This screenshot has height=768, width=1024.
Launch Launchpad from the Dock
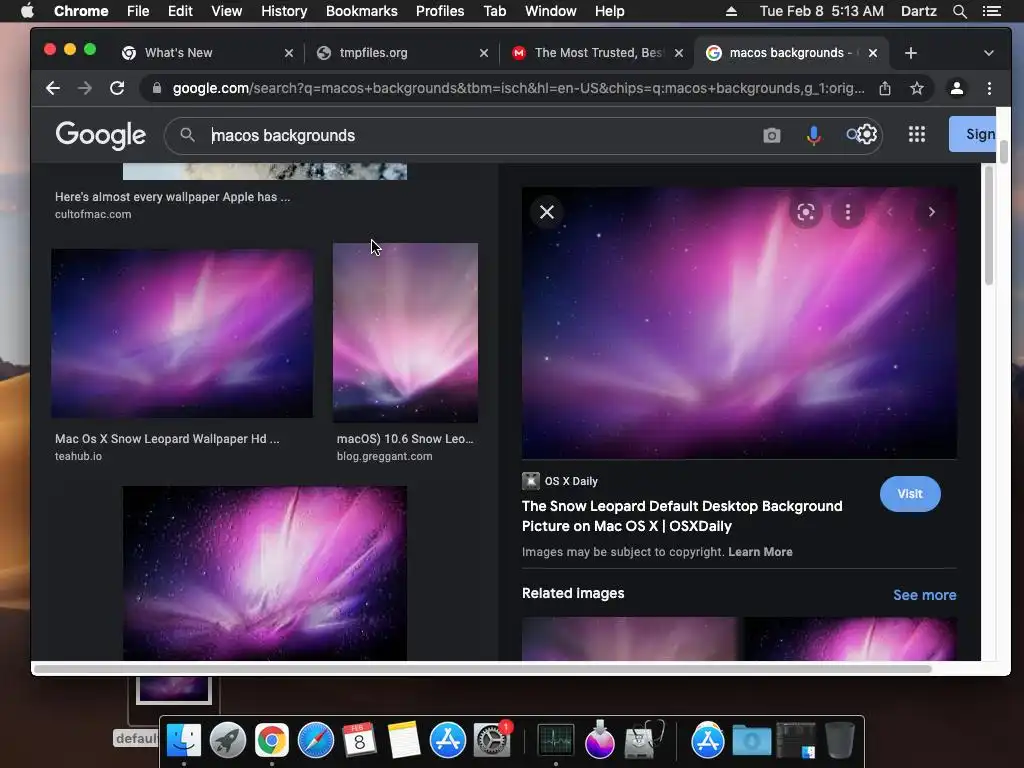pyautogui.click(x=228, y=740)
